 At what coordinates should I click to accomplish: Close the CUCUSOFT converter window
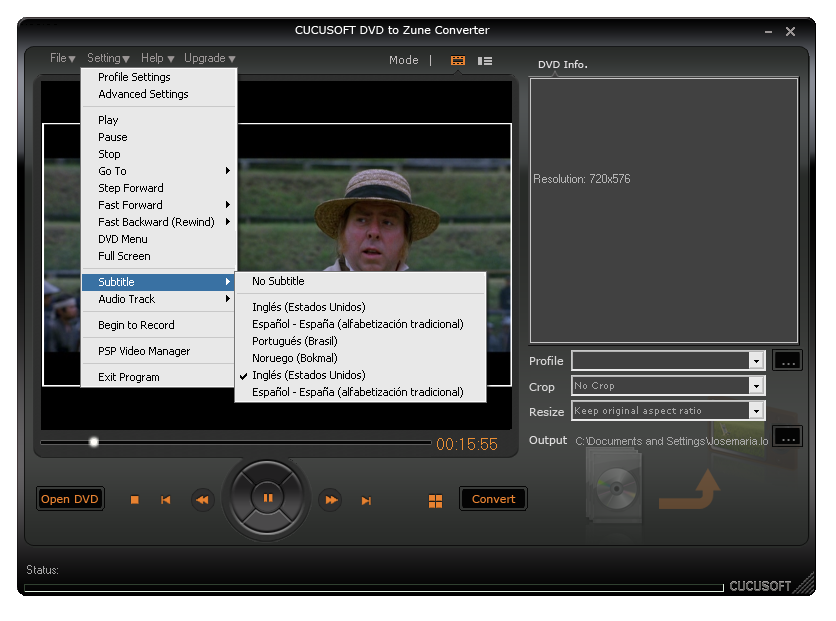point(791,32)
